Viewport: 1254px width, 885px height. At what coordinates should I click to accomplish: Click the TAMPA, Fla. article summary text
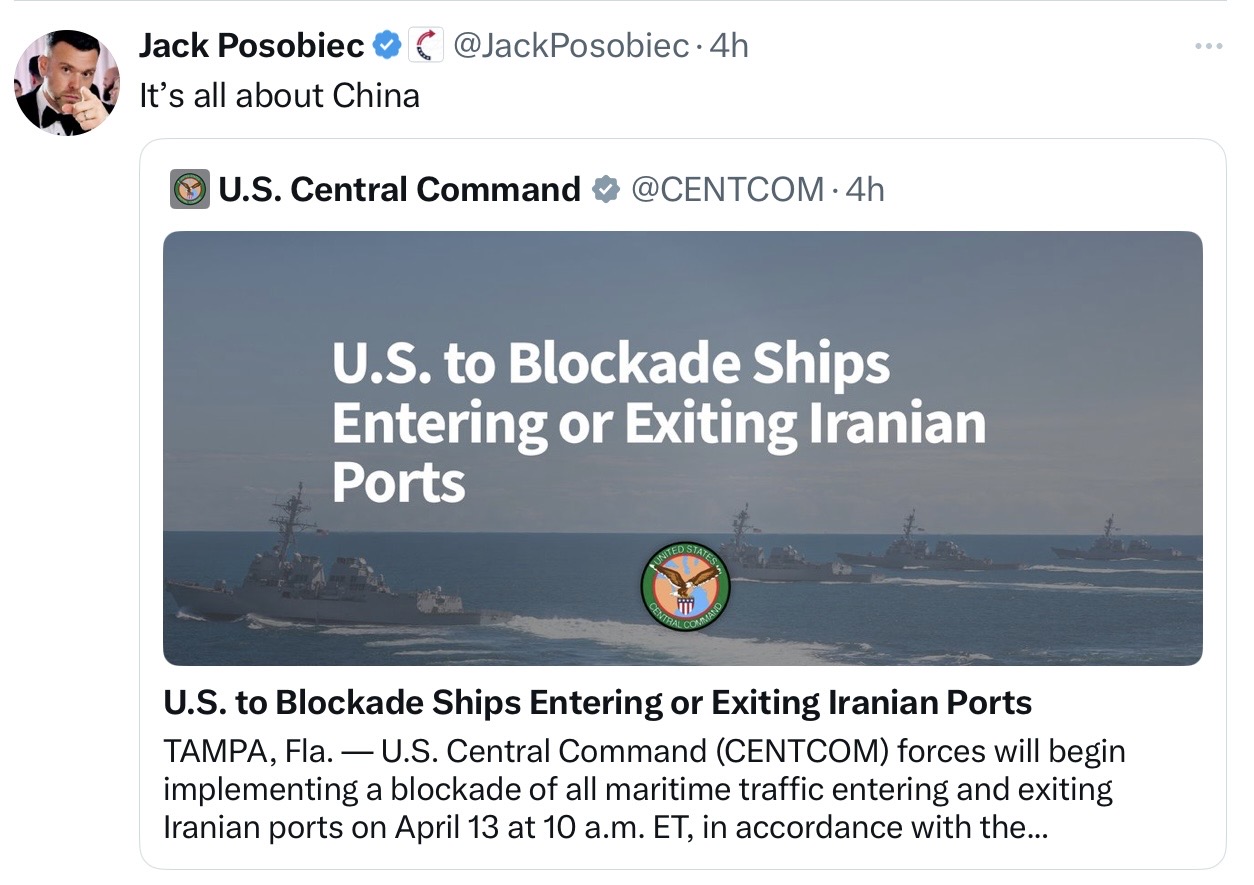640,789
